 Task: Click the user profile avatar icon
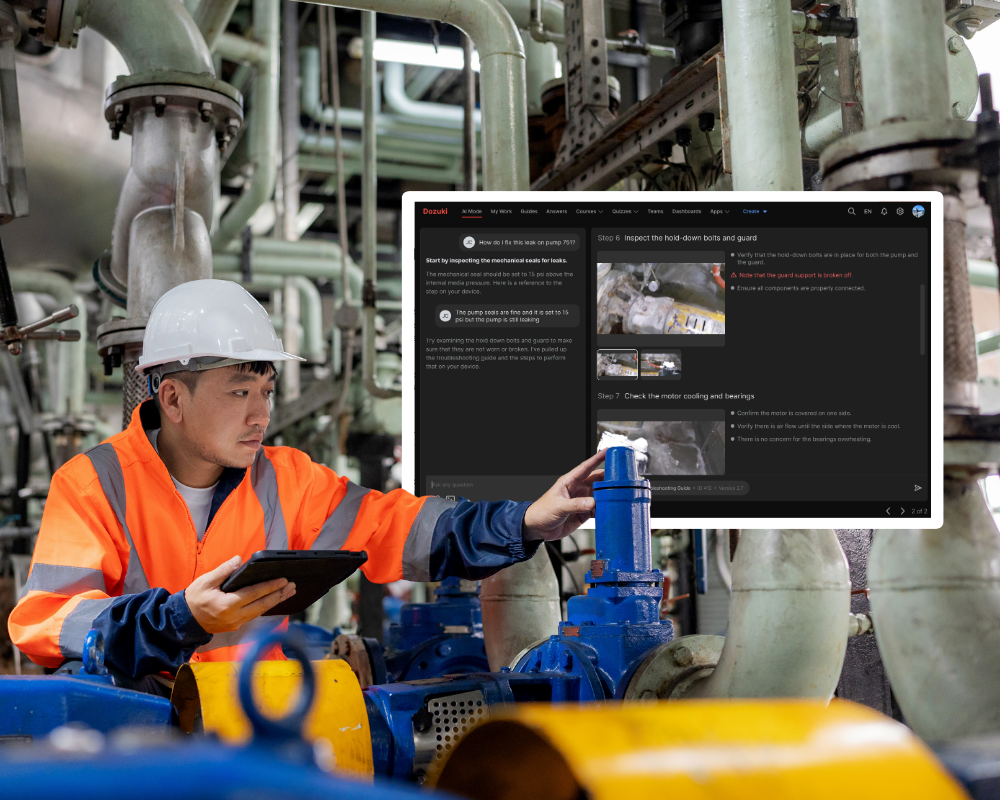pos(918,211)
